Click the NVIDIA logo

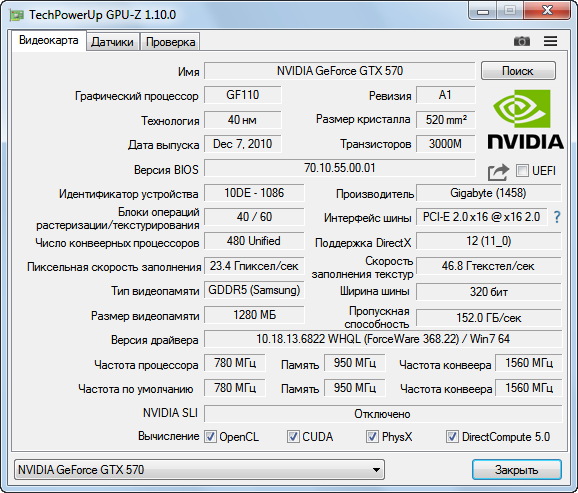[525, 119]
